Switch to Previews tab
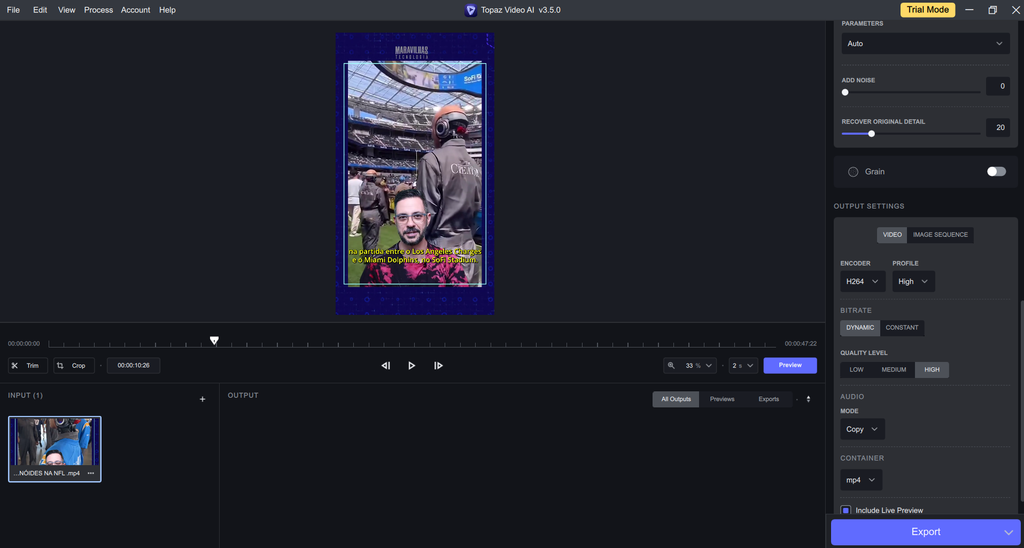The height and width of the screenshot is (548, 1024). coord(722,399)
